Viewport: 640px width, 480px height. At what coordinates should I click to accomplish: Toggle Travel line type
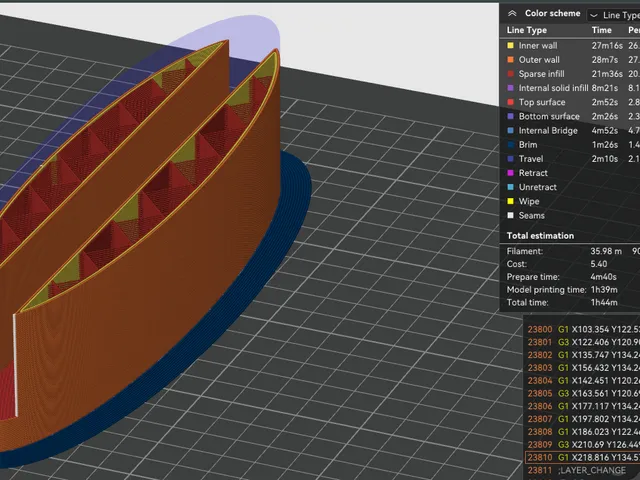[531, 159]
